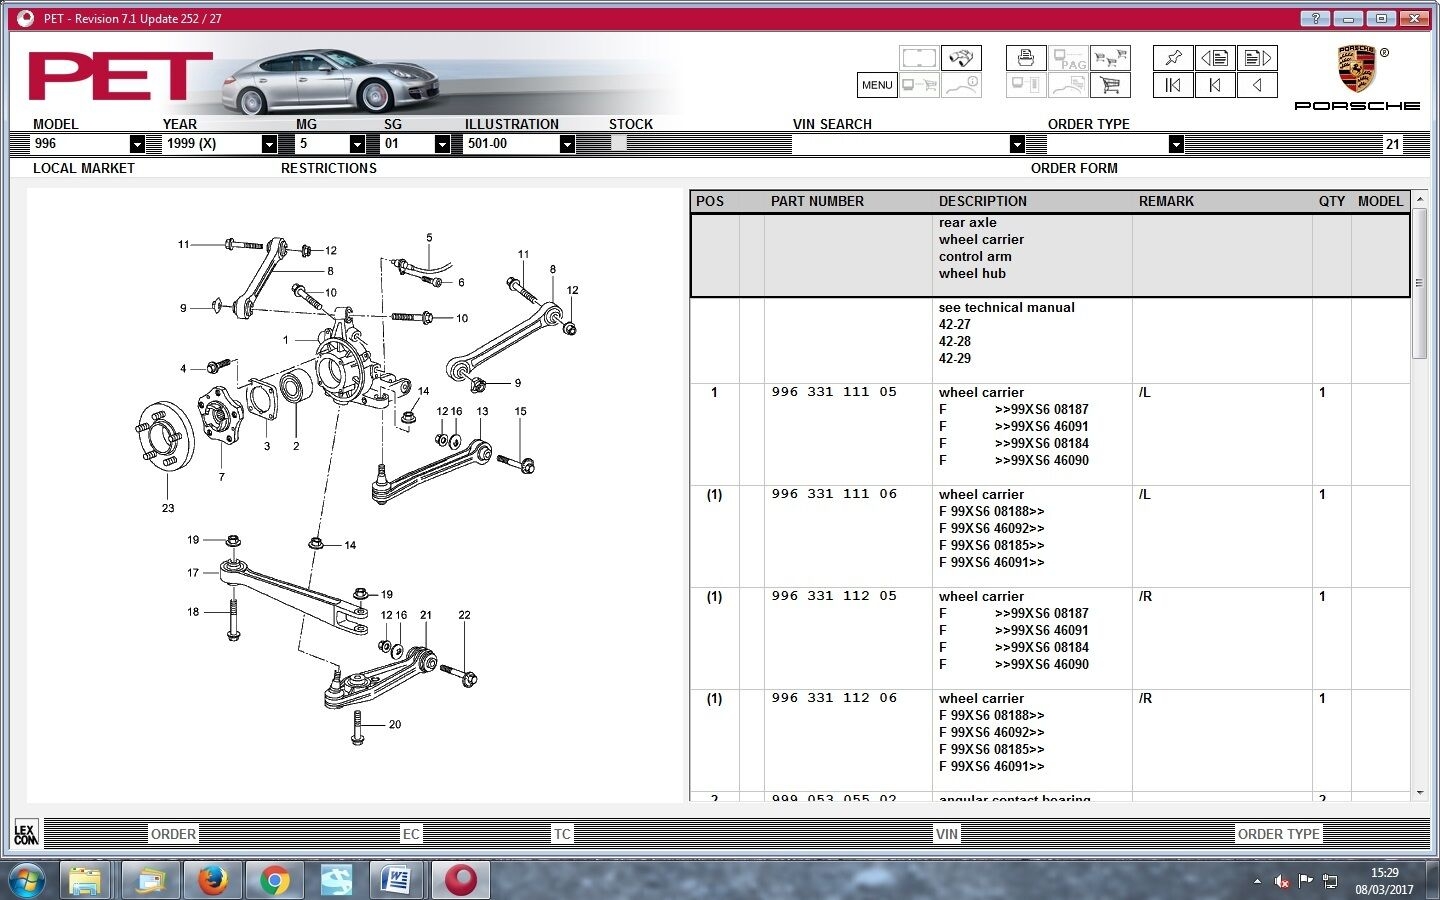Click the single shopping cart icon
This screenshot has height=900, width=1440.
click(1110, 85)
